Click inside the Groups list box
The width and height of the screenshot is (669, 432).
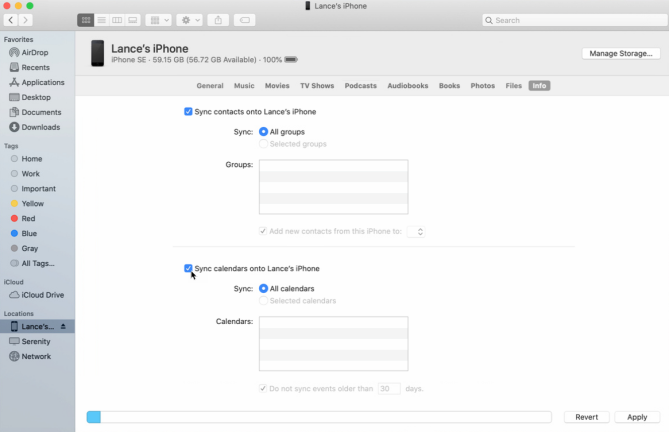[x=334, y=187]
